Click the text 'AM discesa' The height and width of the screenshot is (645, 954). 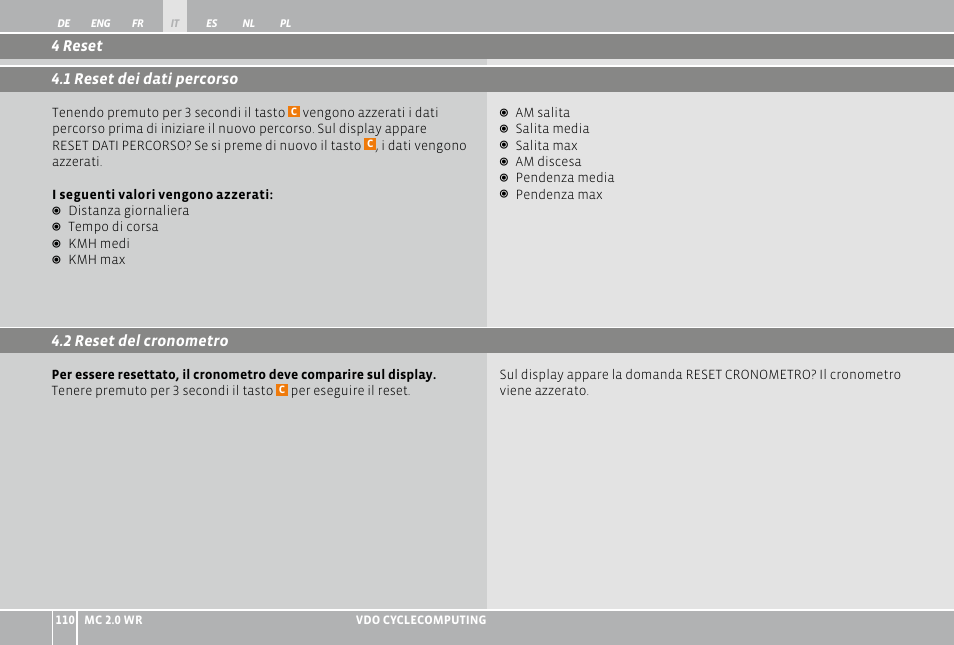point(548,162)
